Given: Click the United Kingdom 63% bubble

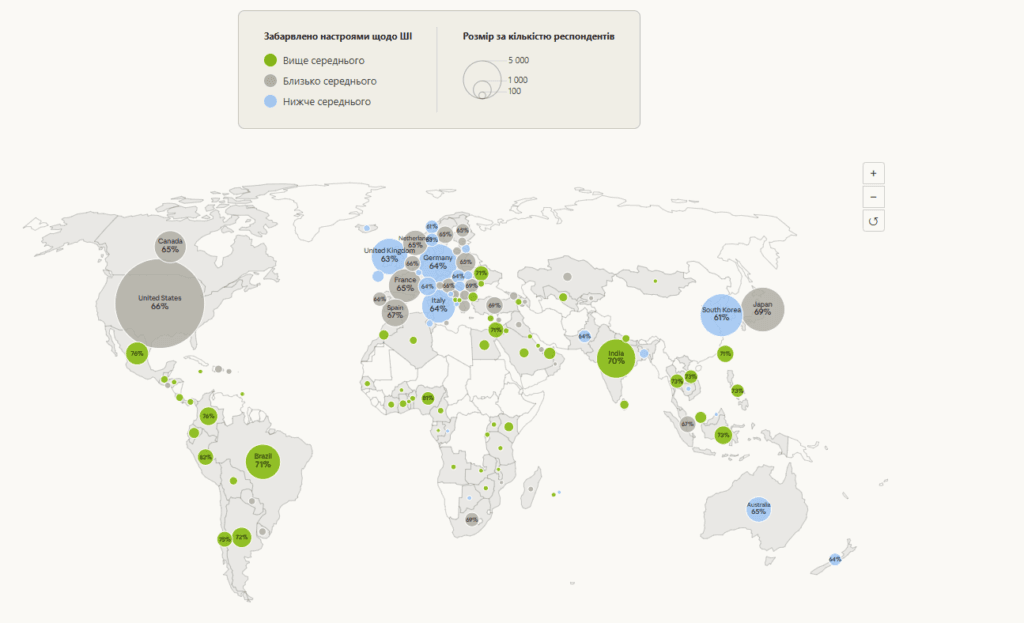Looking at the screenshot, I should 388,255.
